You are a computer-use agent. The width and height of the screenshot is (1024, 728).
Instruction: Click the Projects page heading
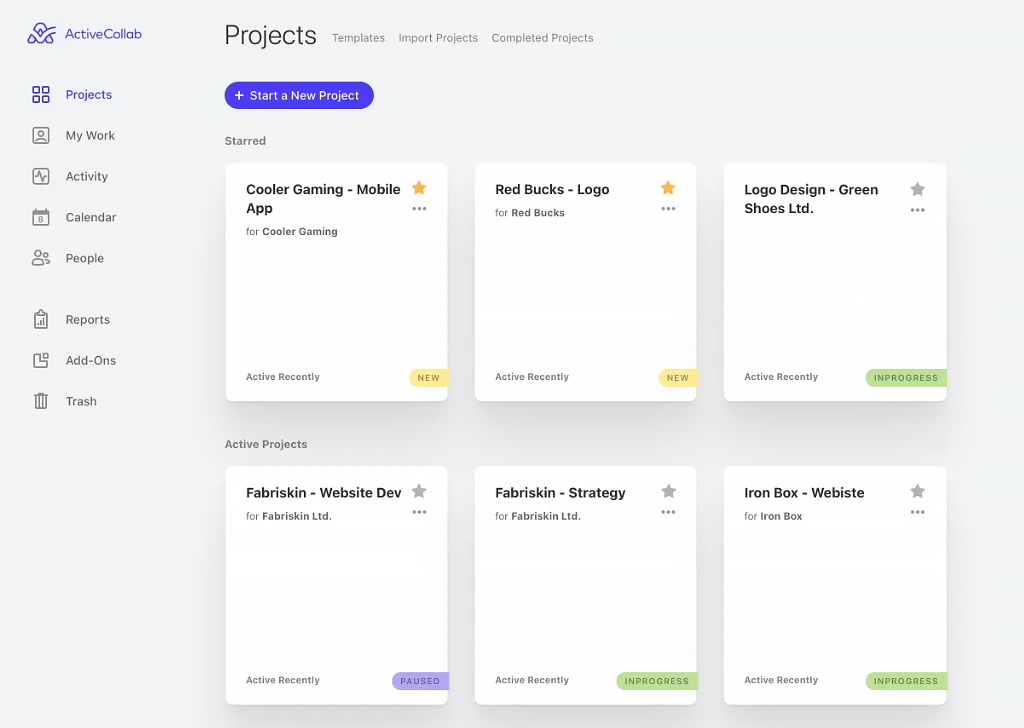270,35
